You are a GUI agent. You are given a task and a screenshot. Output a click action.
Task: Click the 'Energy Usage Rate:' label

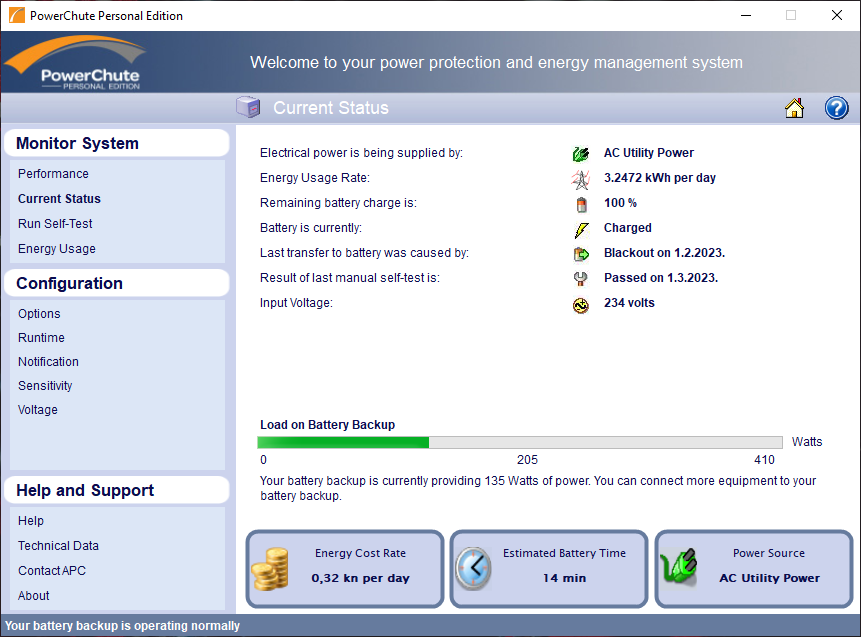(x=315, y=178)
